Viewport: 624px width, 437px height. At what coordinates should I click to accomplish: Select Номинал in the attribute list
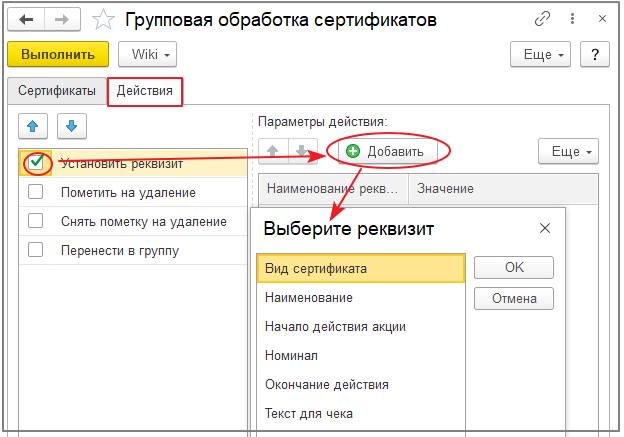click(x=291, y=355)
